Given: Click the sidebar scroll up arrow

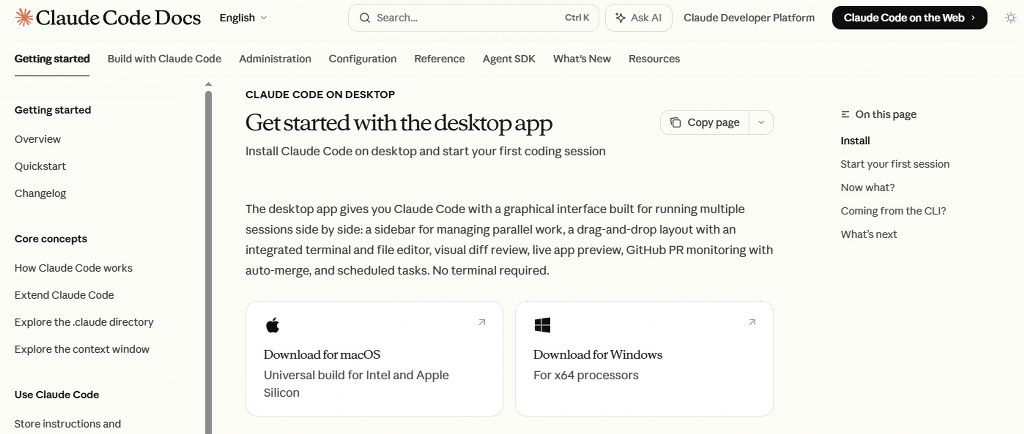Looking at the screenshot, I should (x=208, y=84).
